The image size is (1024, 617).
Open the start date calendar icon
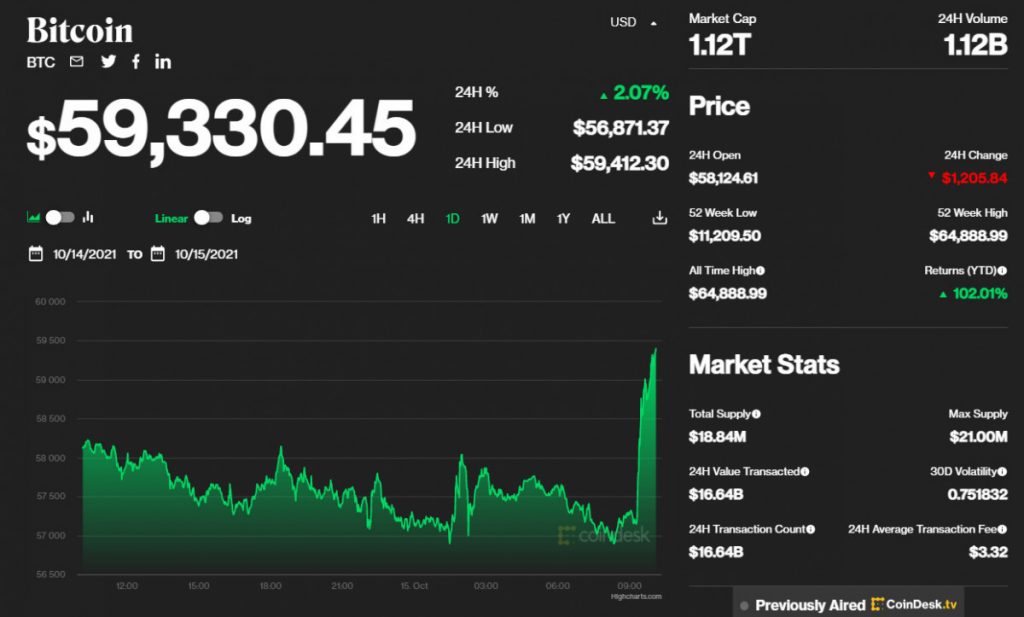tap(35, 254)
